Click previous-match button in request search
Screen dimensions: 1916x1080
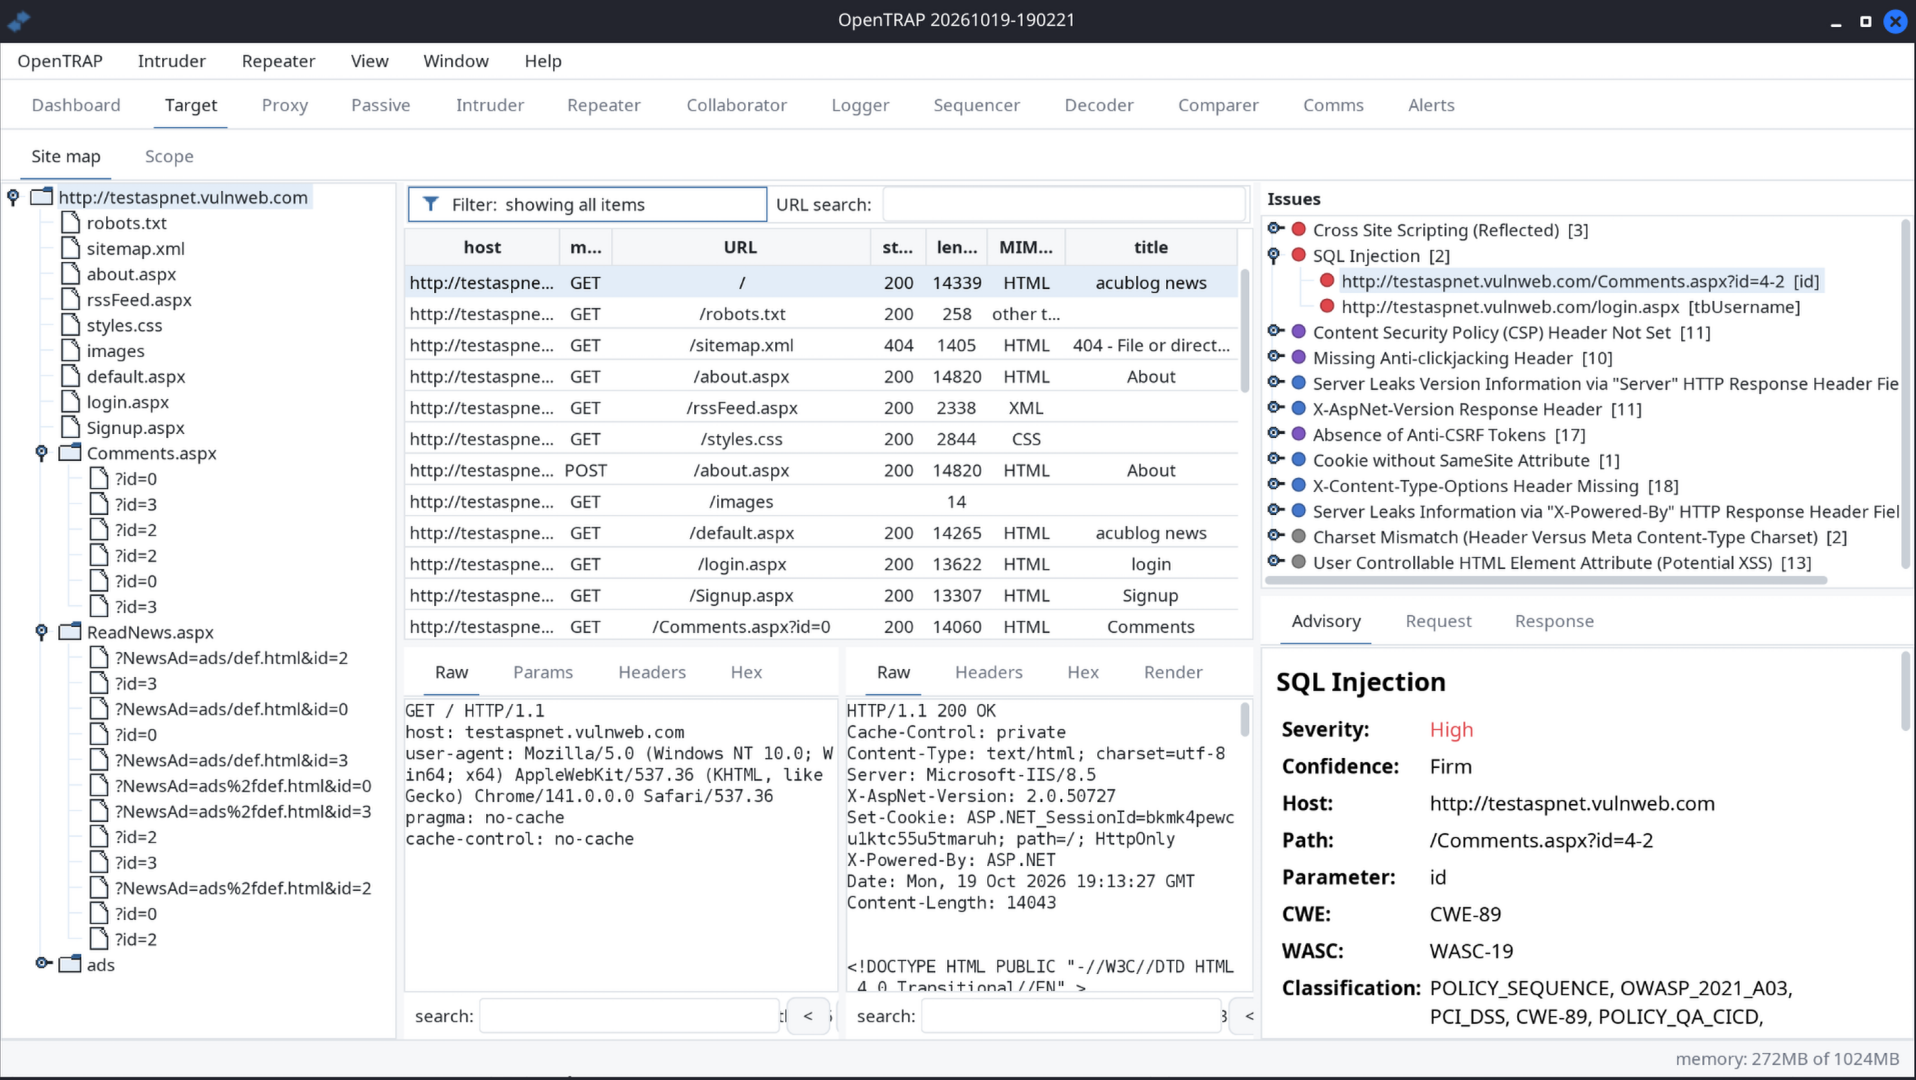808,1016
